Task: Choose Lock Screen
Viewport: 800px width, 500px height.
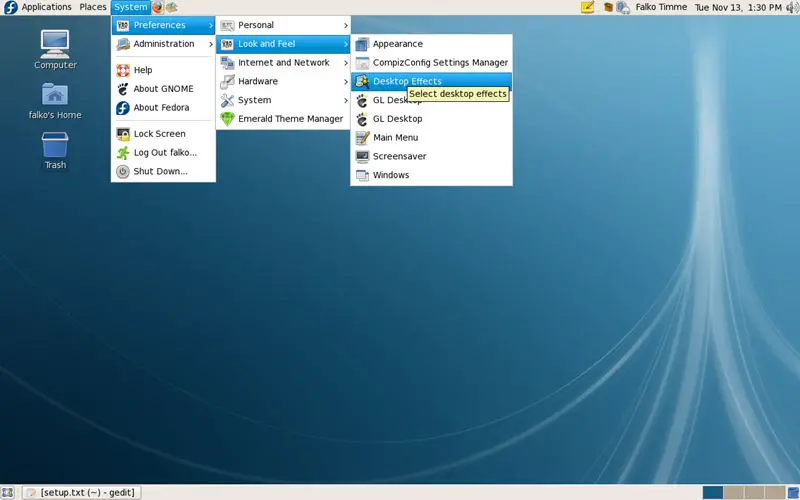Action: (163, 134)
